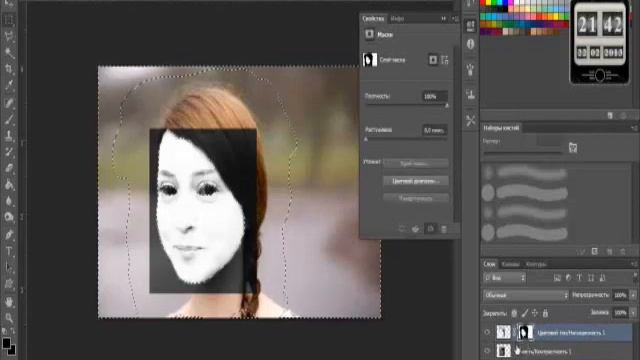640x360 pixels.
Task: Click the Инвертировать button
Action: [x=416, y=198]
